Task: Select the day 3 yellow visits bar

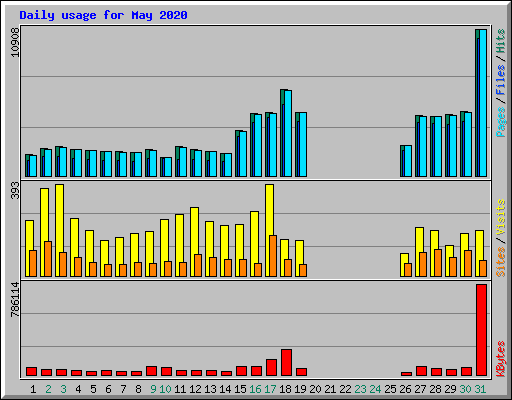Action: click(x=59, y=230)
